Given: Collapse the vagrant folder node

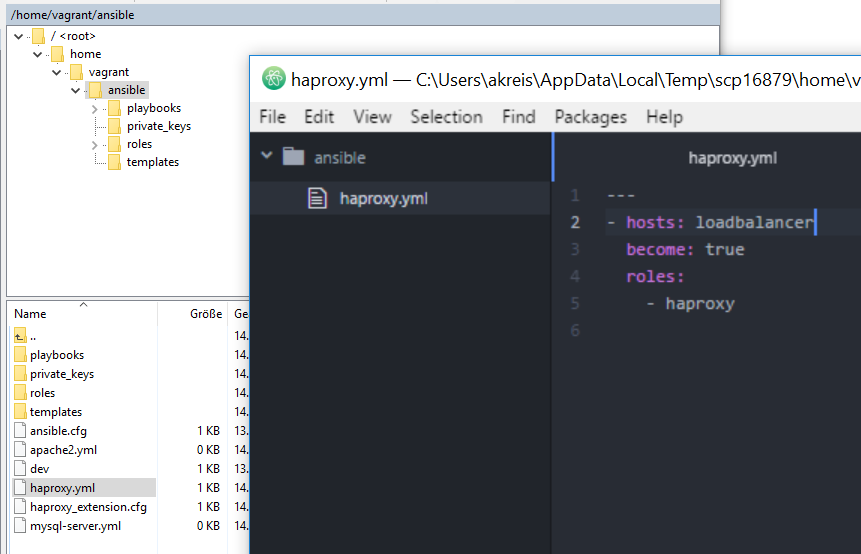Looking at the screenshot, I should (x=57, y=72).
